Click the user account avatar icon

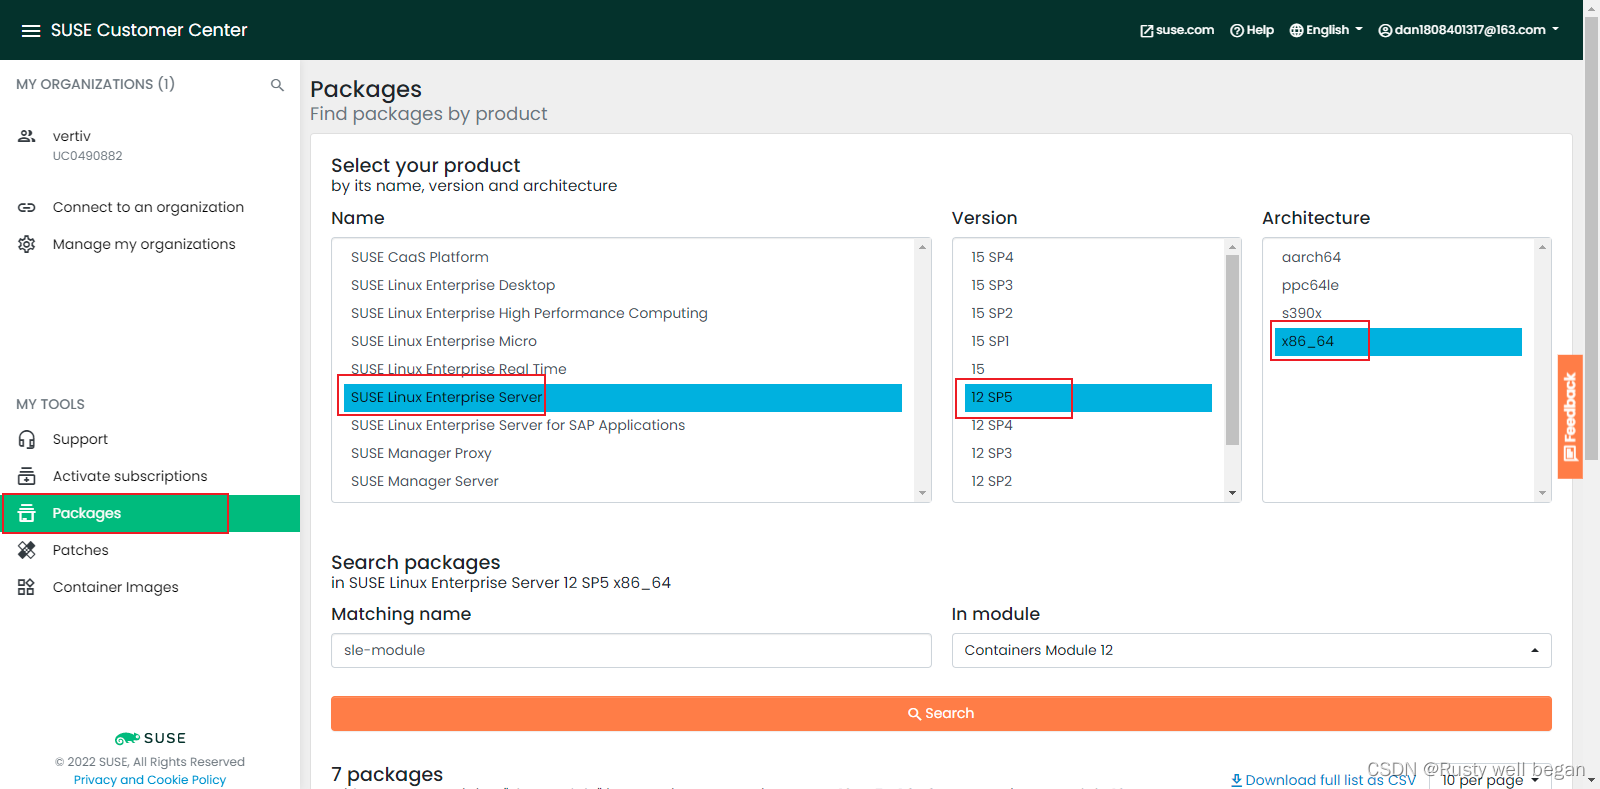1385,31
